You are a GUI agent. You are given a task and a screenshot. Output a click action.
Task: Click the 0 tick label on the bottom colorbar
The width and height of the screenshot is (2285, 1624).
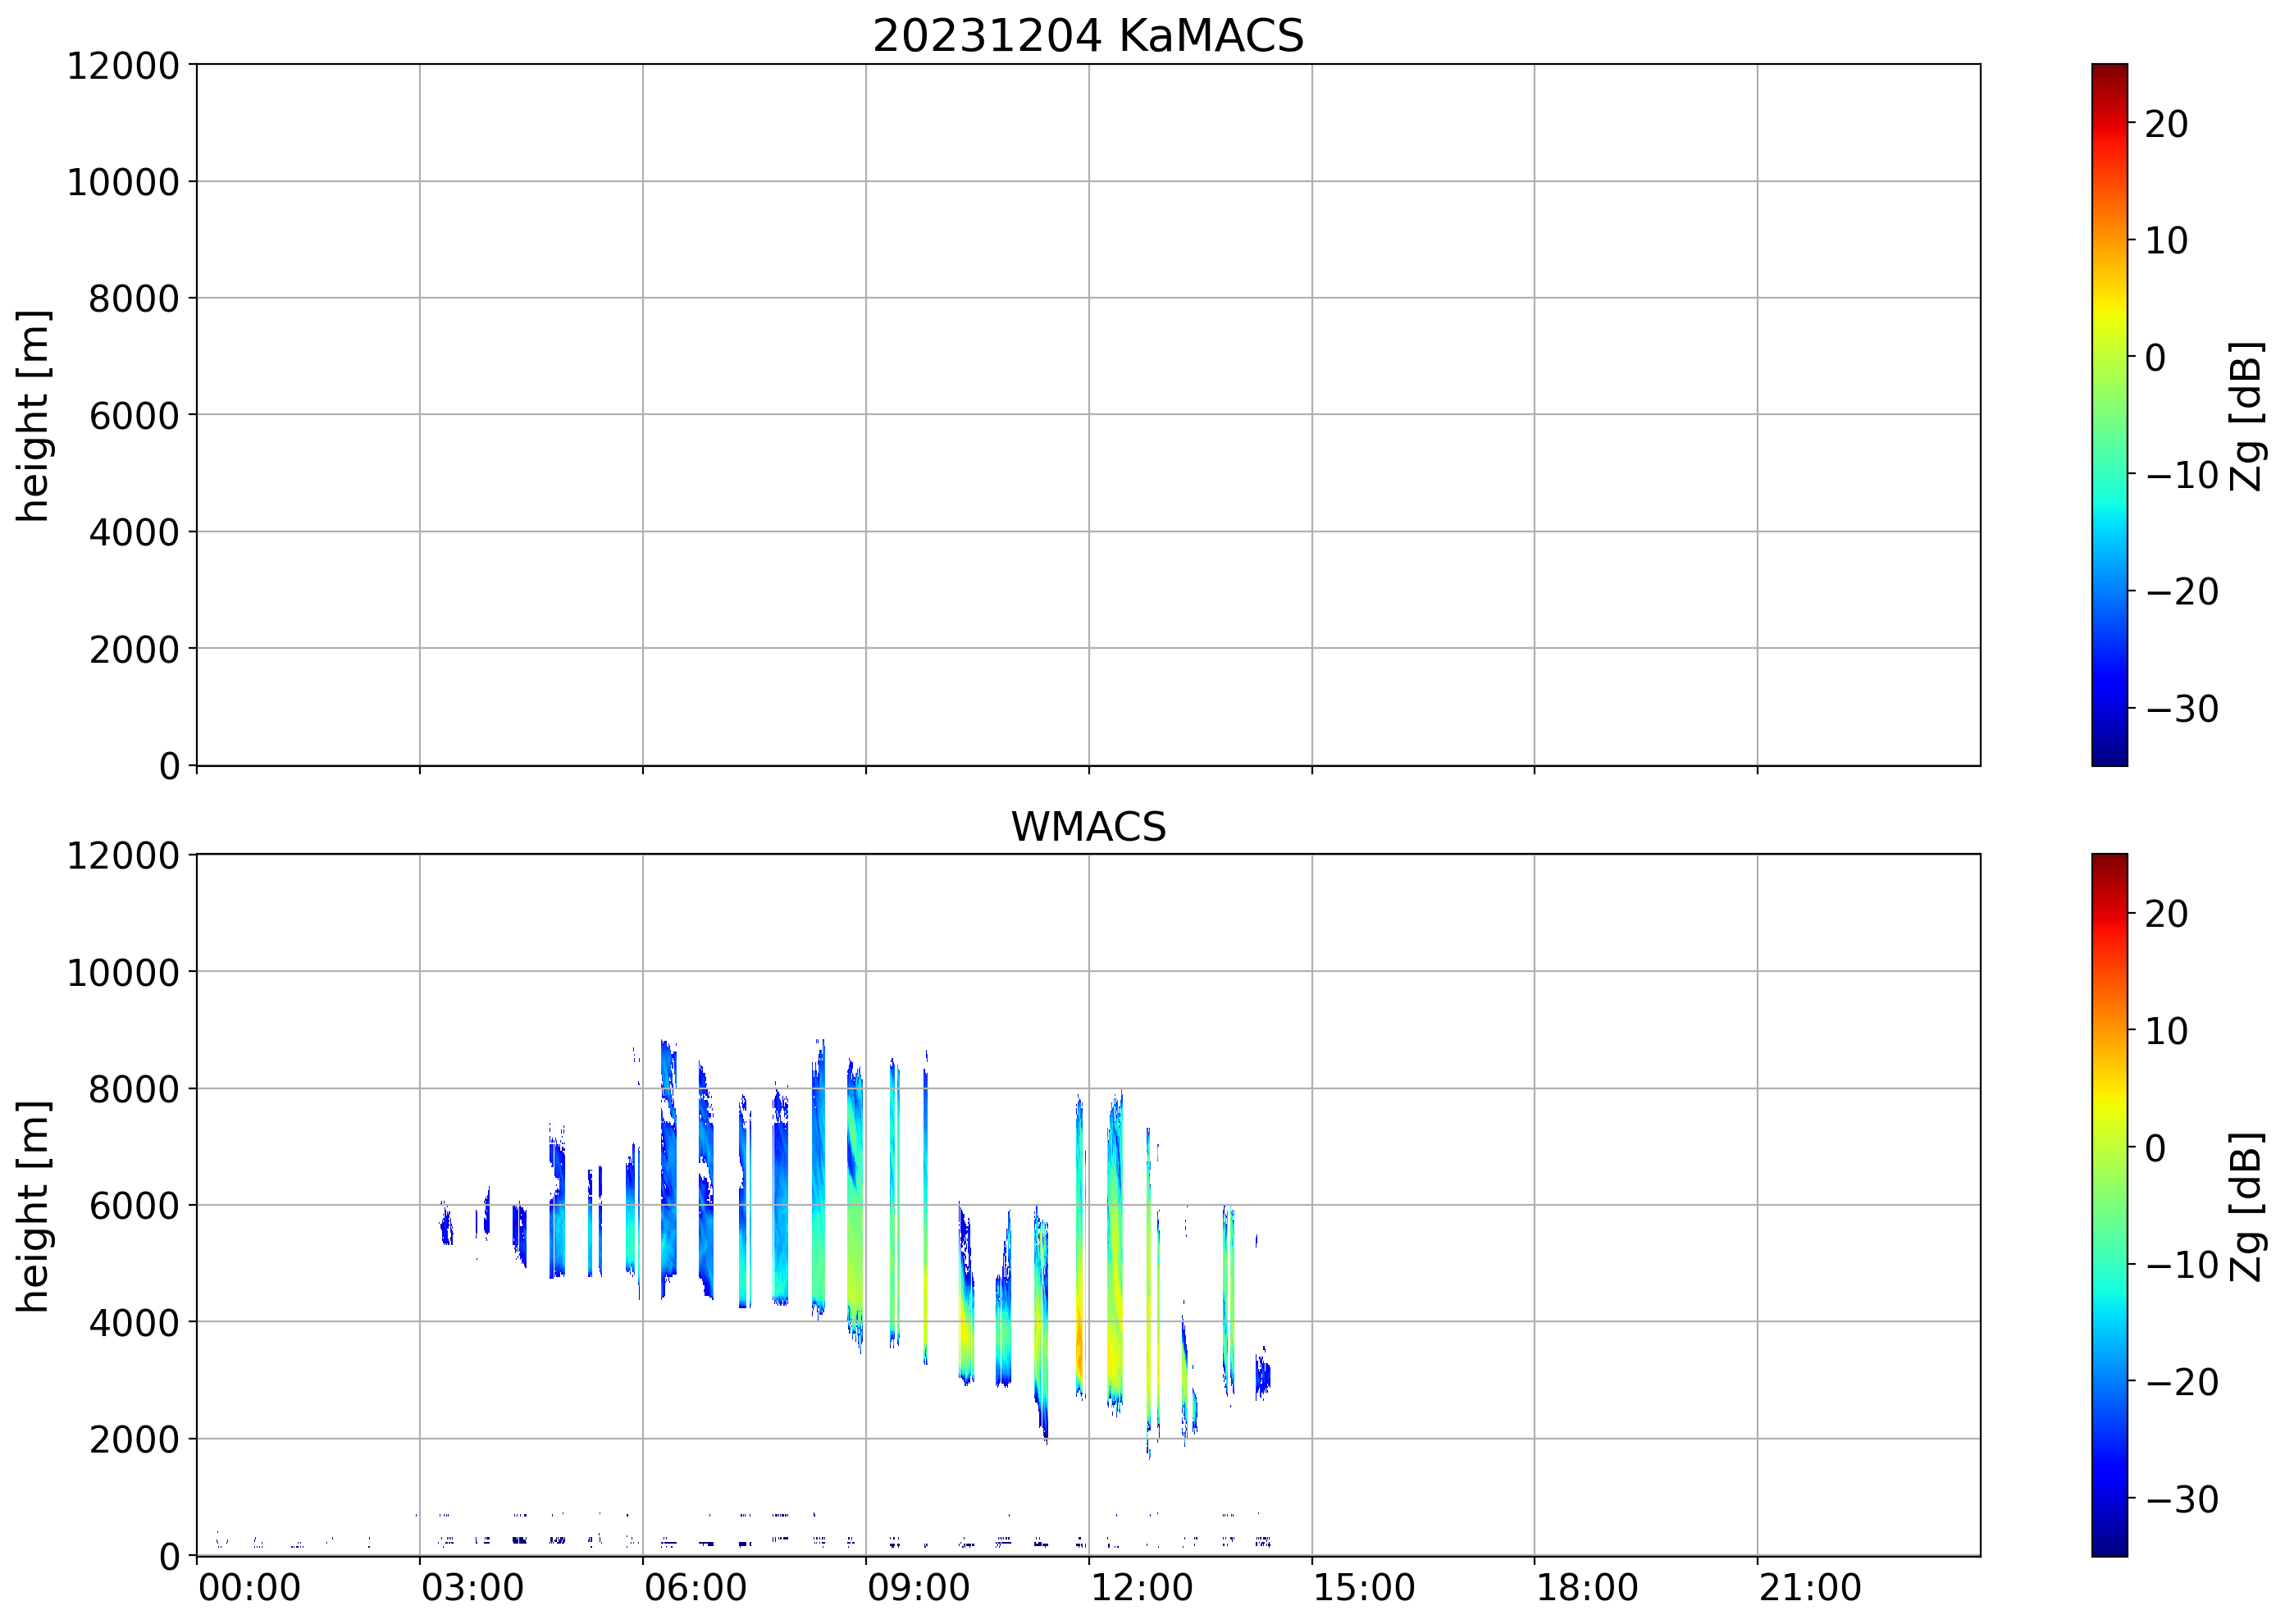pos(2155,1148)
